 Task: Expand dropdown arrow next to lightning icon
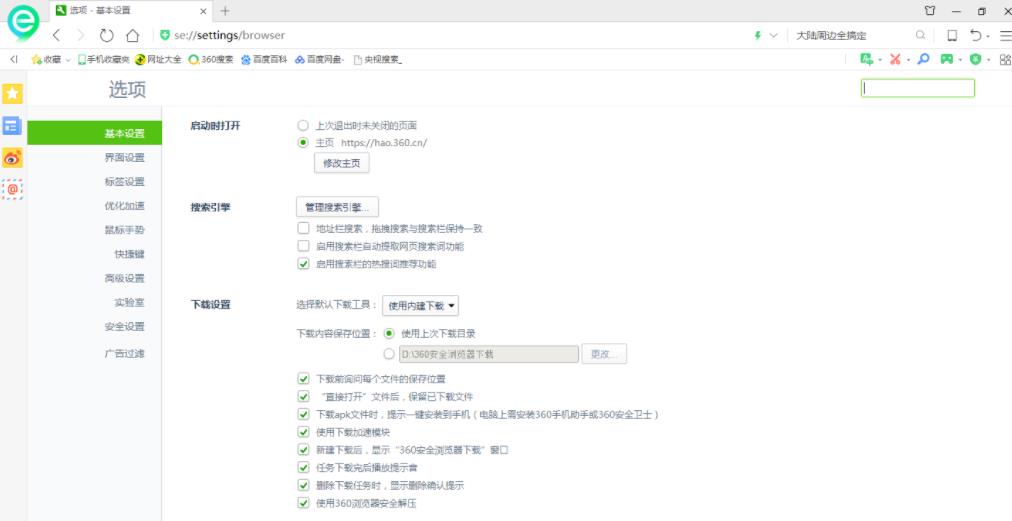[774, 36]
